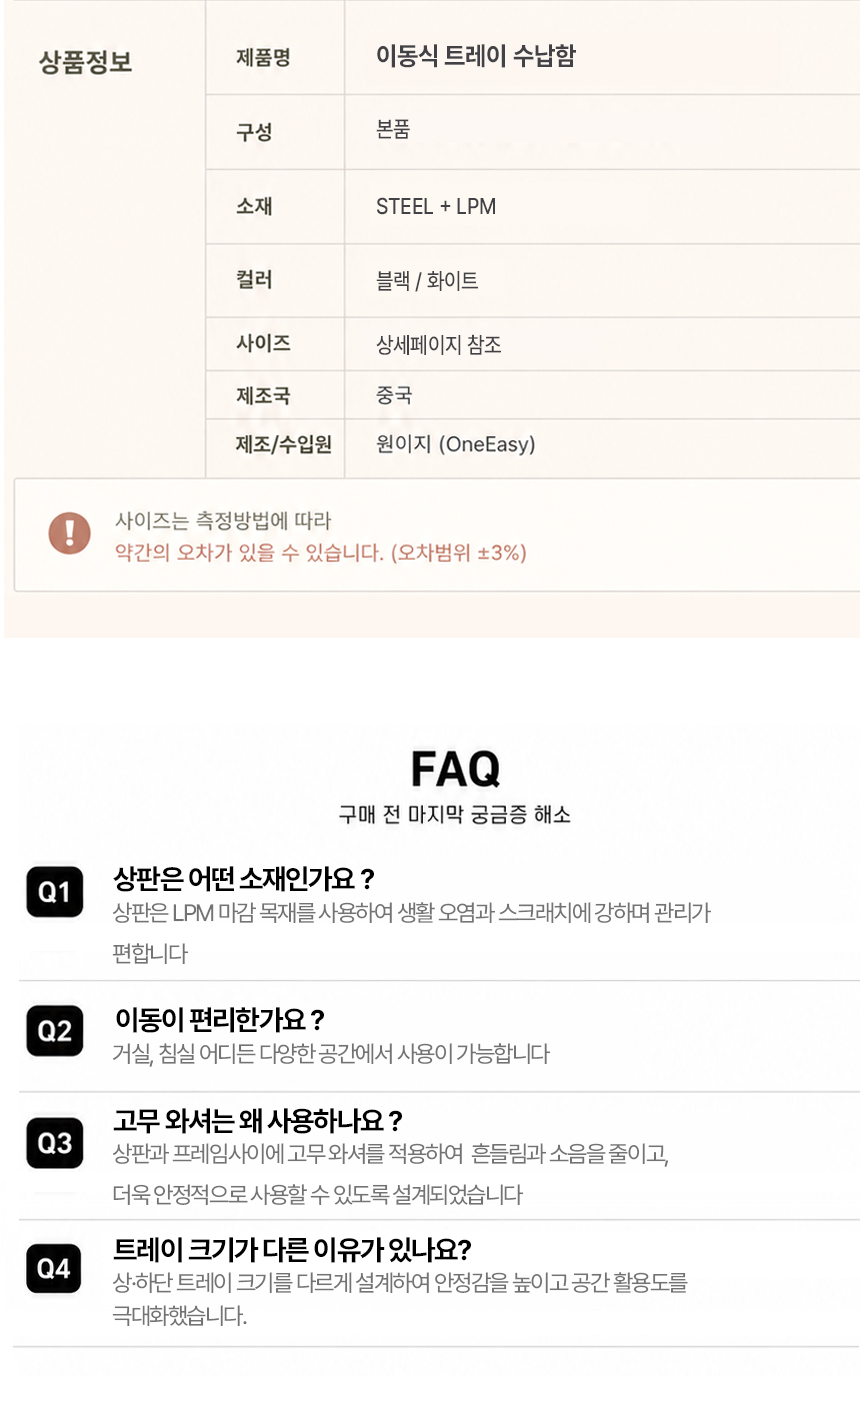Expand the question 이동이 편리한가요?
This screenshot has height=1425, width=860.
point(220,1020)
